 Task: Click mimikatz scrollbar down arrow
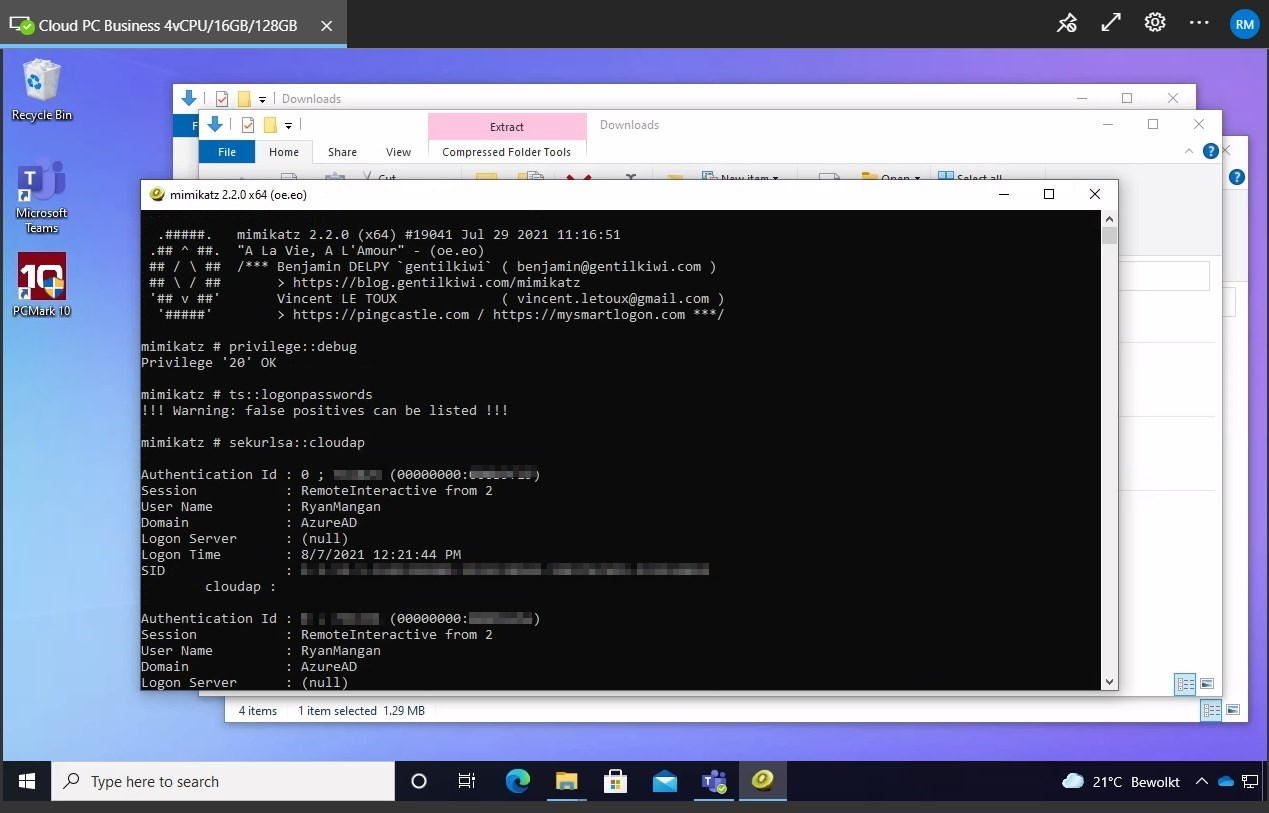(x=1108, y=682)
